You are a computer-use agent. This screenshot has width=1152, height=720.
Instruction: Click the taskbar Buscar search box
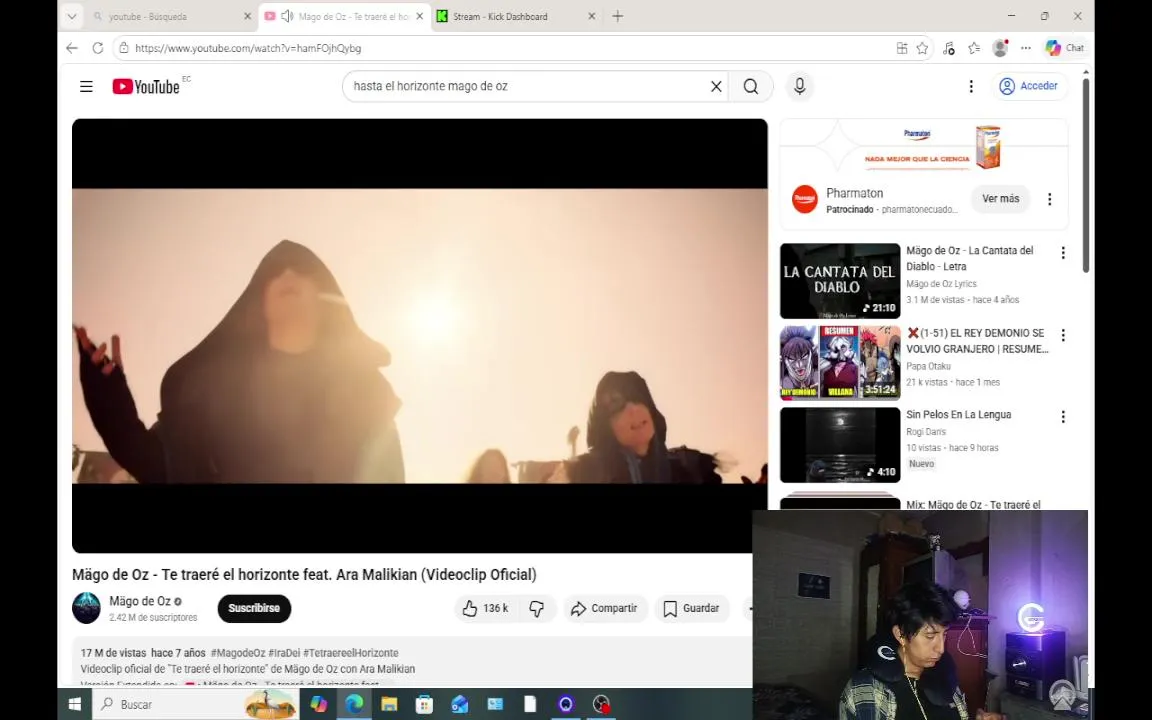pos(195,704)
